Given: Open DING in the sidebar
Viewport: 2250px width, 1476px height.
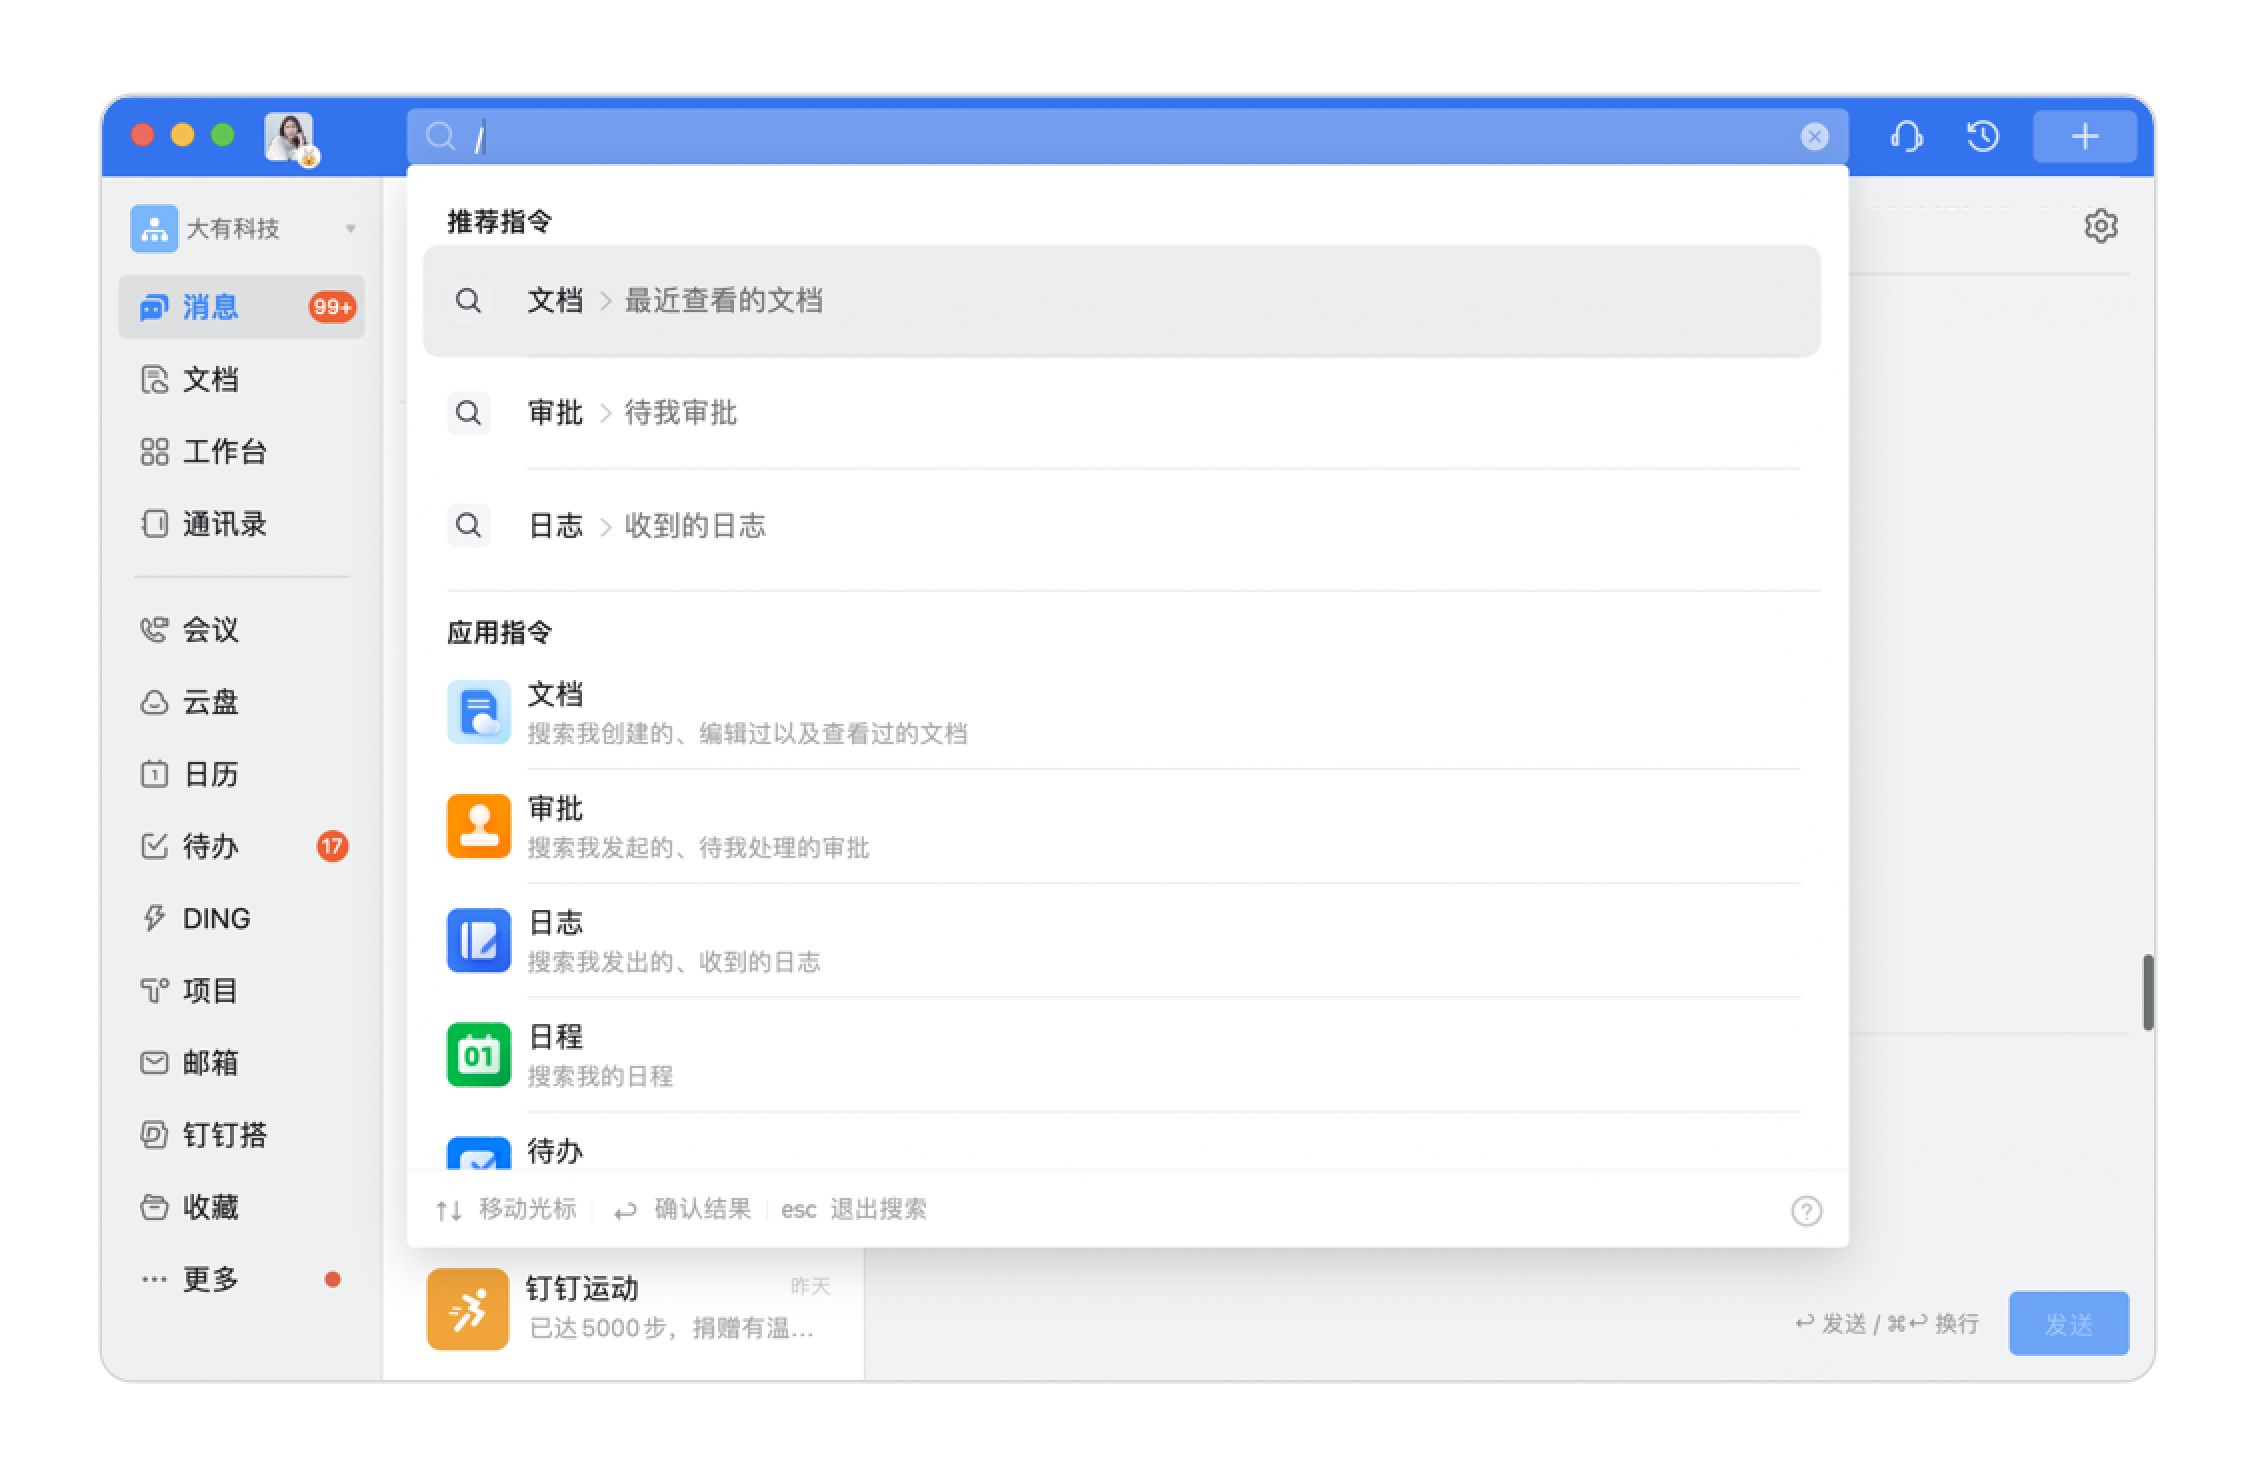Looking at the screenshot, I should click(x=242, y=919).
